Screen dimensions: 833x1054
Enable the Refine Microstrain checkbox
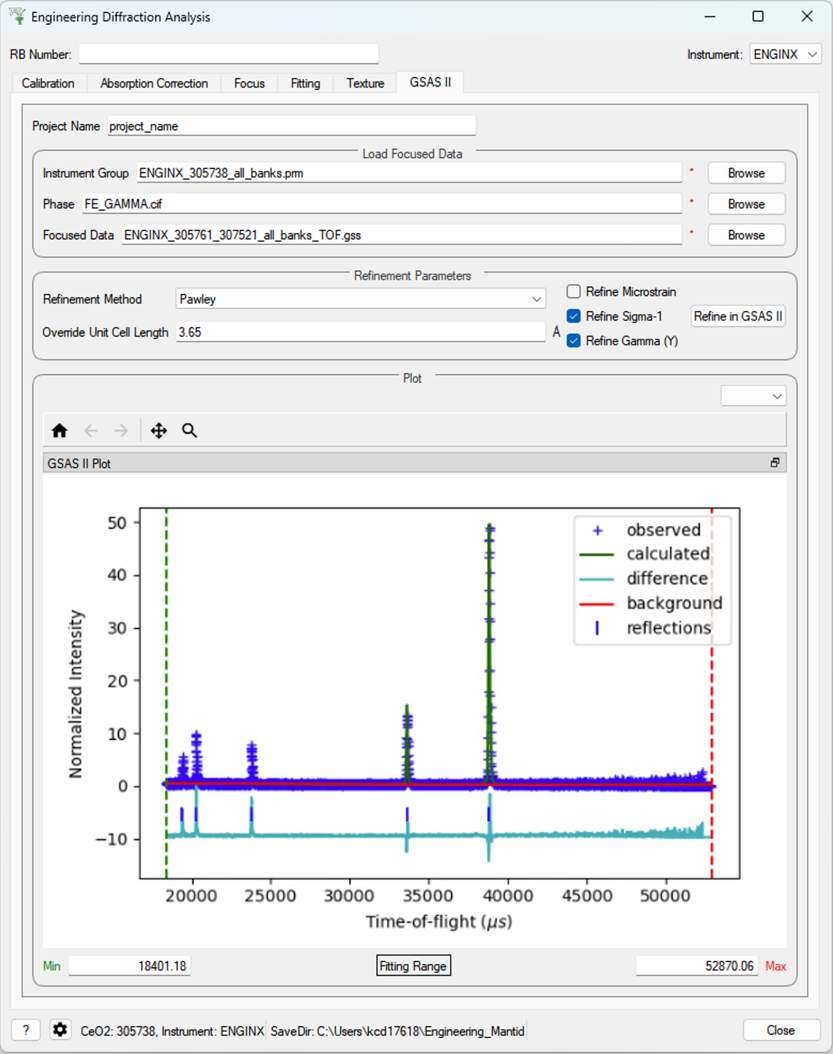click(574, 292)
